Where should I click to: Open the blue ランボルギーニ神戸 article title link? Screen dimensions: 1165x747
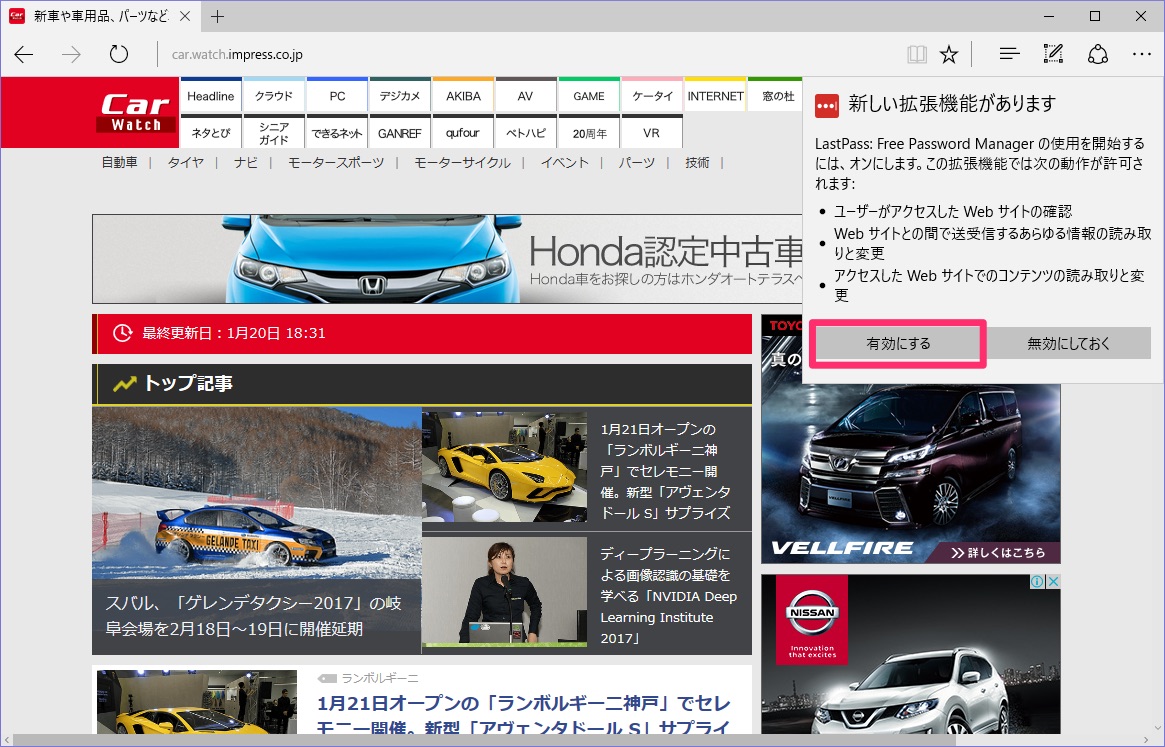tap(524, 715)
